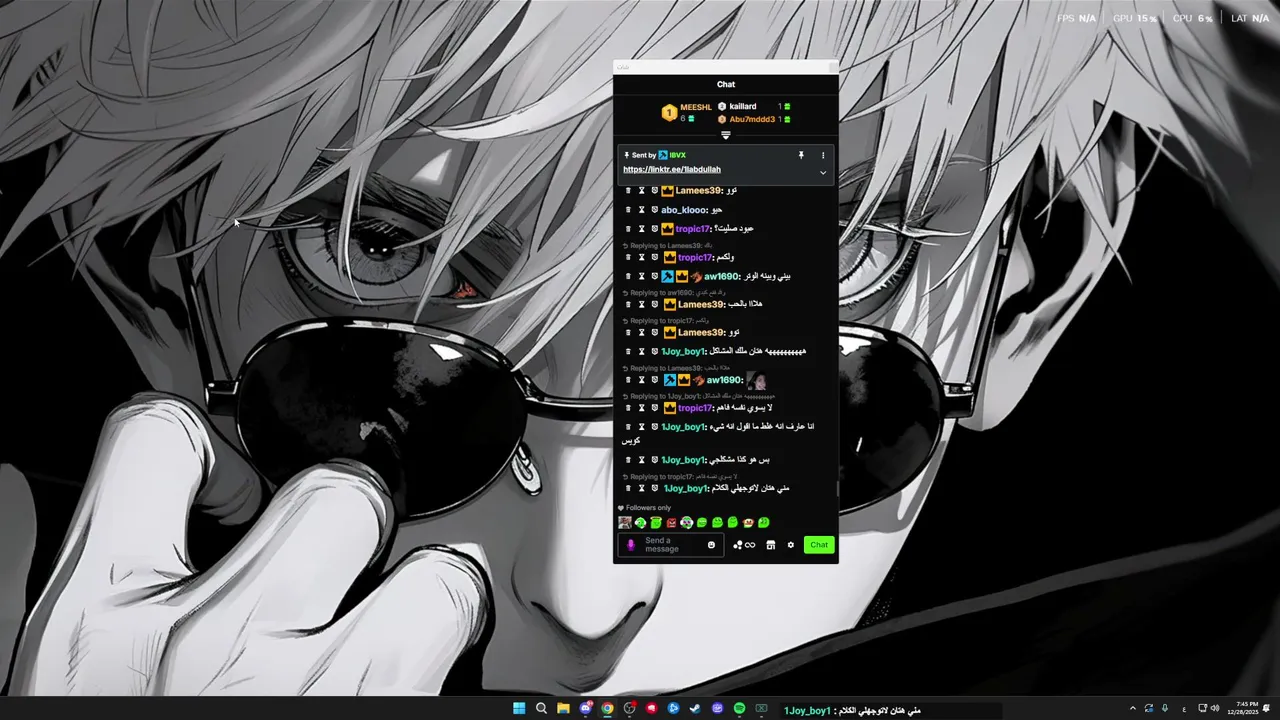Image resolution: width=1280 pixels, height=720 pixels.
Task: Insert the red angry quick emote
Action: point(671,522)
